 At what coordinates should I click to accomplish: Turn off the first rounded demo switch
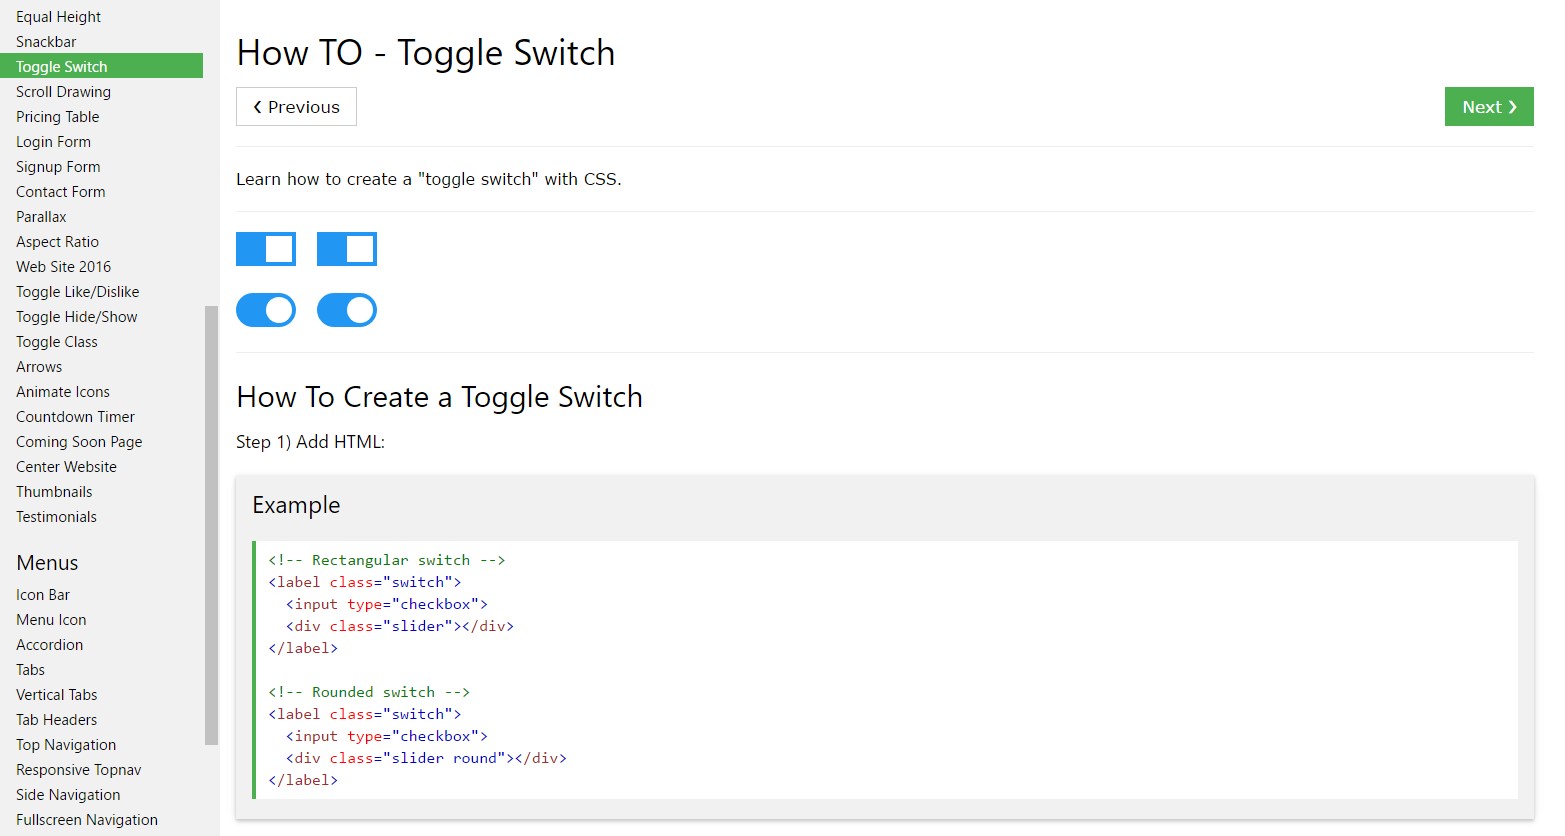[265, 310]
